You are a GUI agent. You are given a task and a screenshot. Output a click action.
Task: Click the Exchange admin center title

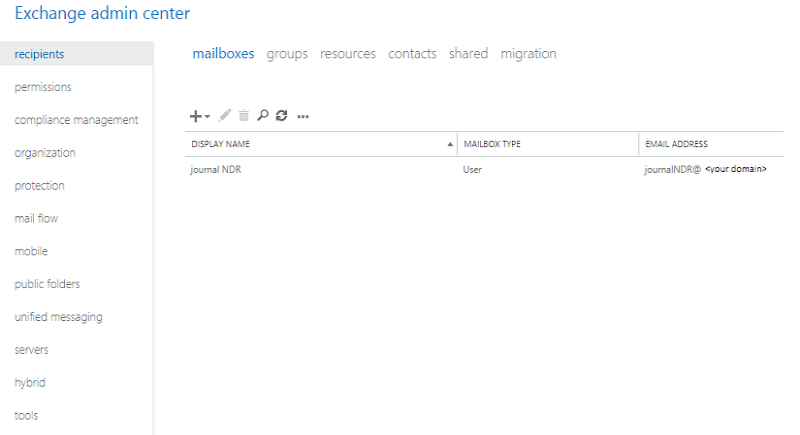tap(102, 14)
